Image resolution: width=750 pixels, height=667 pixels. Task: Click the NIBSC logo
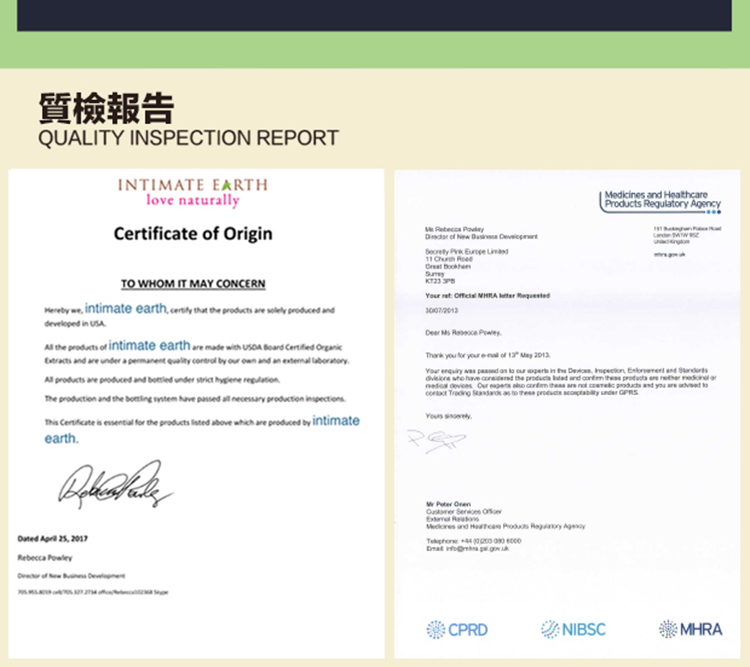573,629
